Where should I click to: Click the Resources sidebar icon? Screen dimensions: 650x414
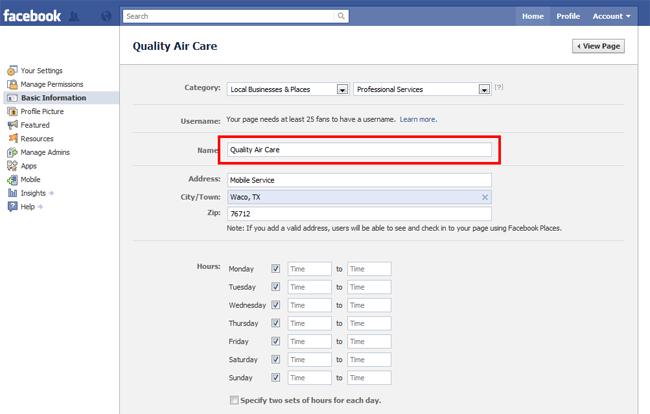click(12, 138)
